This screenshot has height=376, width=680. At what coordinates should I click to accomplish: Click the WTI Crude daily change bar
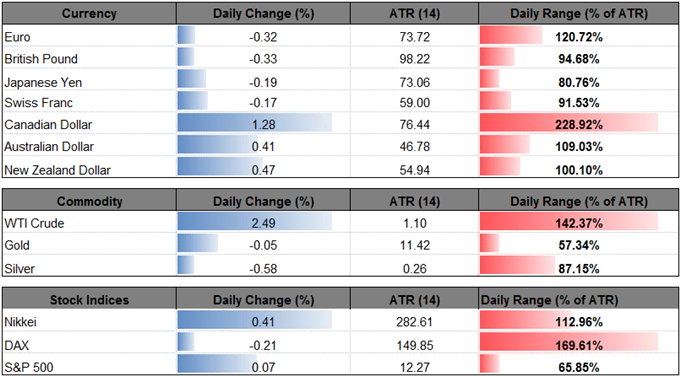pyautogui.click(x=255, y=224)
